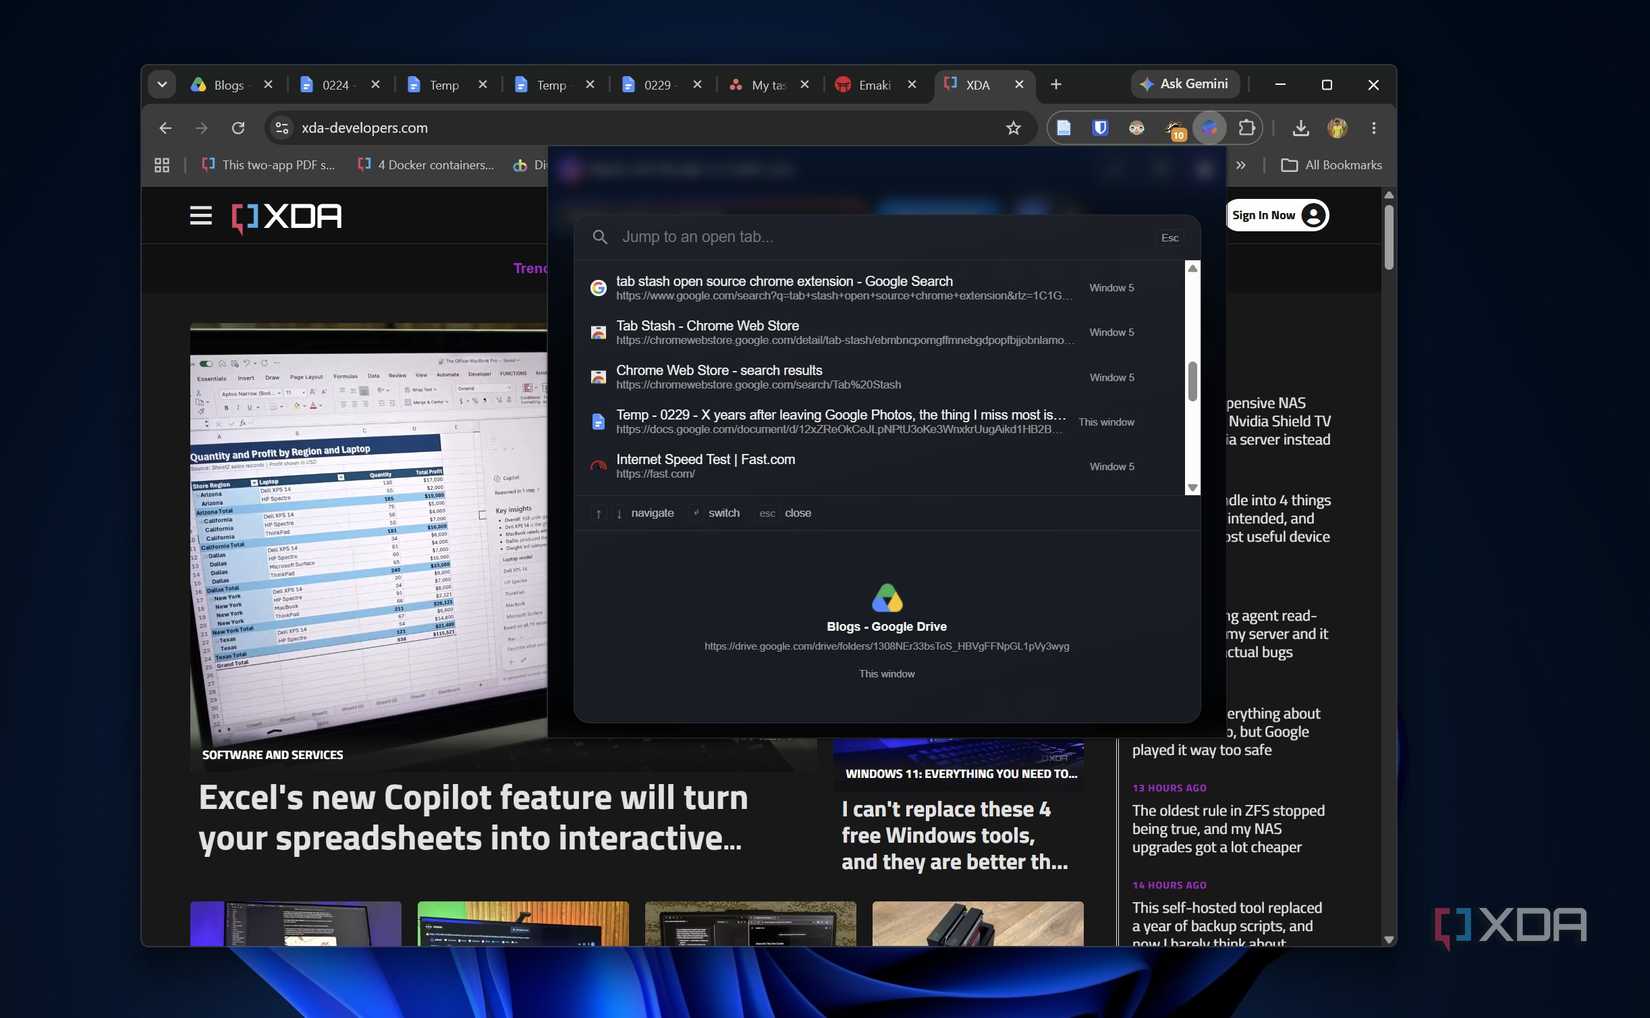Click the active tab switcher extension icon
Screen dimensions: 1650x1018
coord(1210,128)
